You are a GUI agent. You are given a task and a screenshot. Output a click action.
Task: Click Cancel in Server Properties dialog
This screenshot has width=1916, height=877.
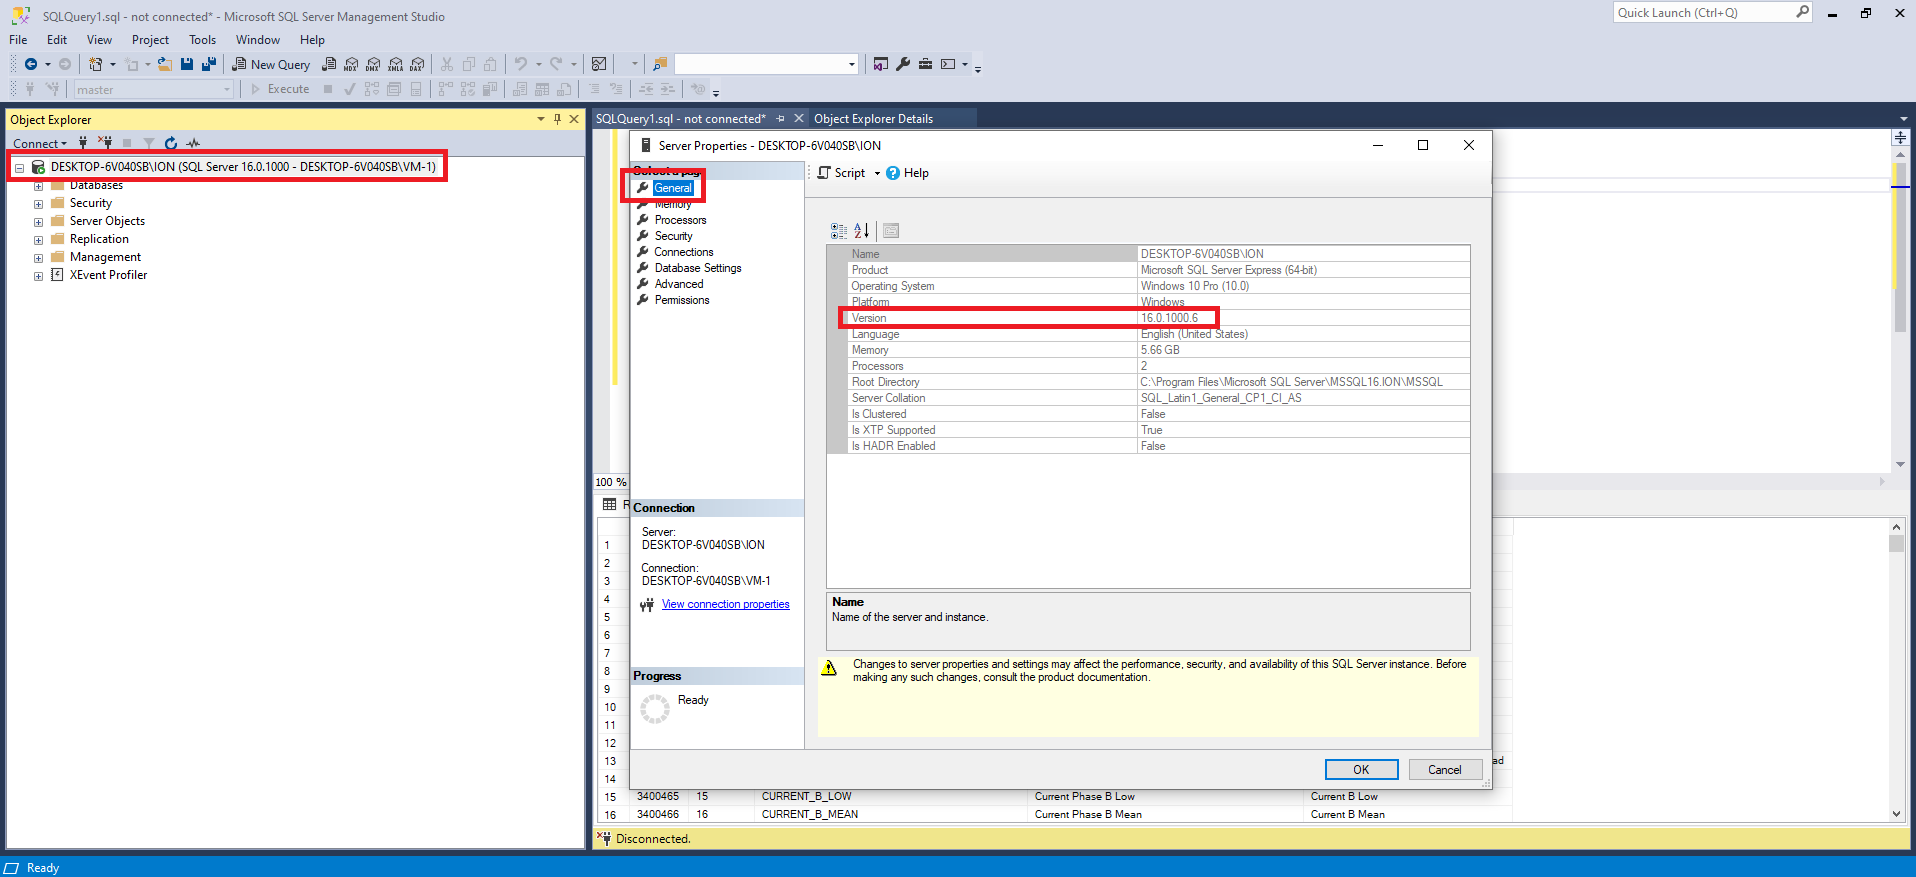[1444, 769]
